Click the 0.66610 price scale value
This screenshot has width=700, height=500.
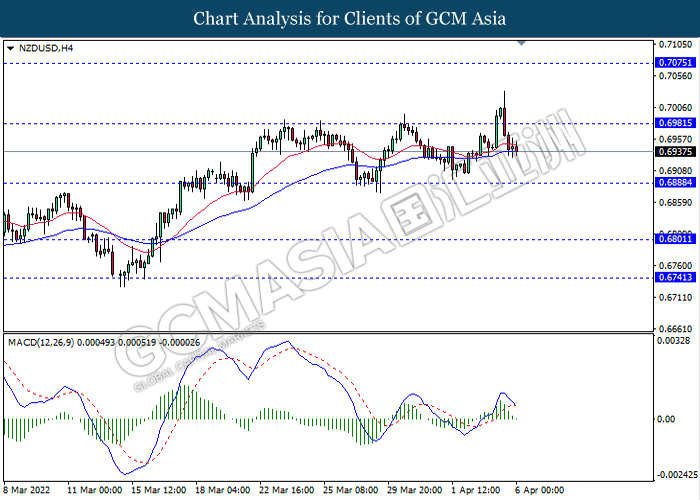[675, 329]
